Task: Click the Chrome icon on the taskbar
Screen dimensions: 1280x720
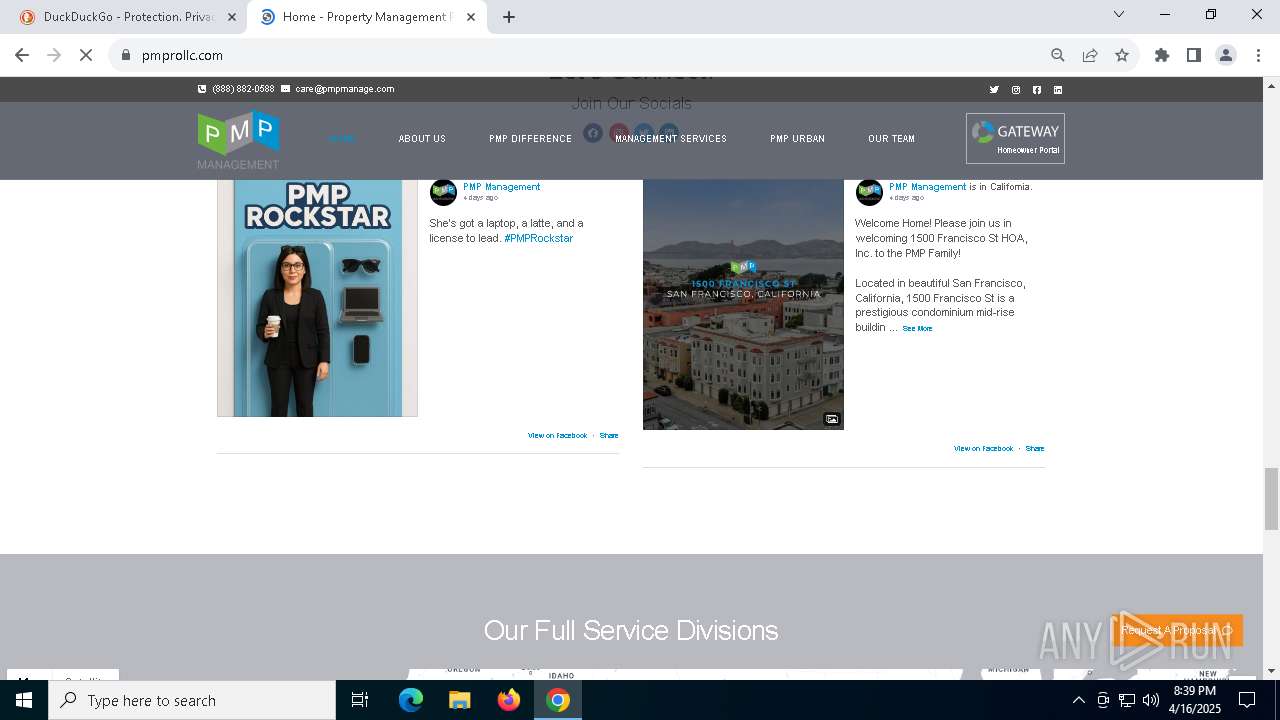Action: pos(558,700)
